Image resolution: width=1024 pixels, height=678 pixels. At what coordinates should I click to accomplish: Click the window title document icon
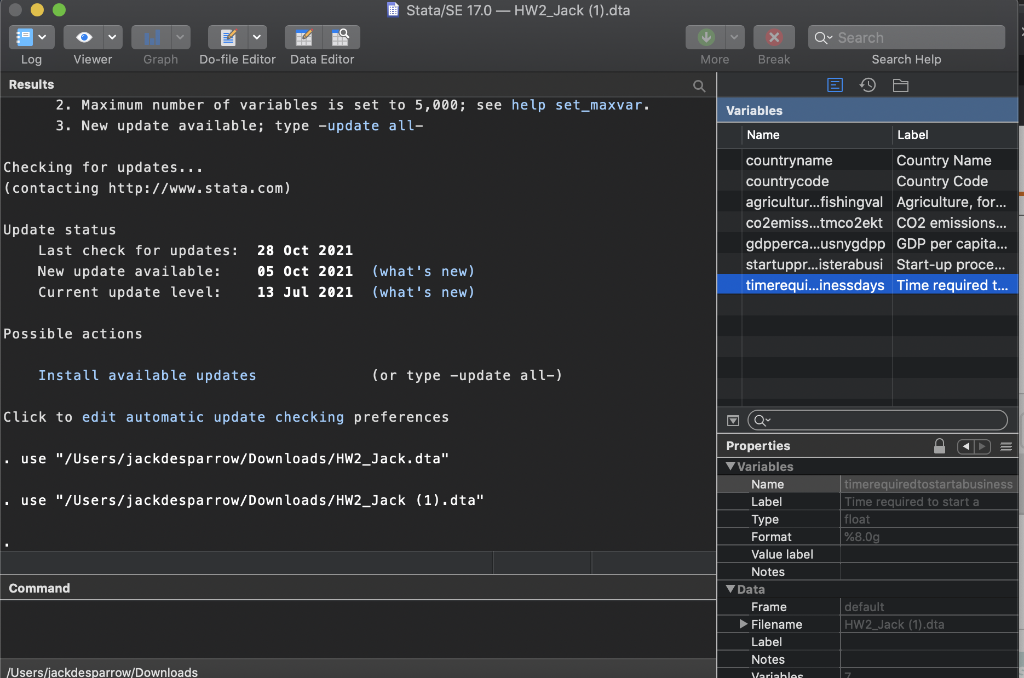coord(392,9)
